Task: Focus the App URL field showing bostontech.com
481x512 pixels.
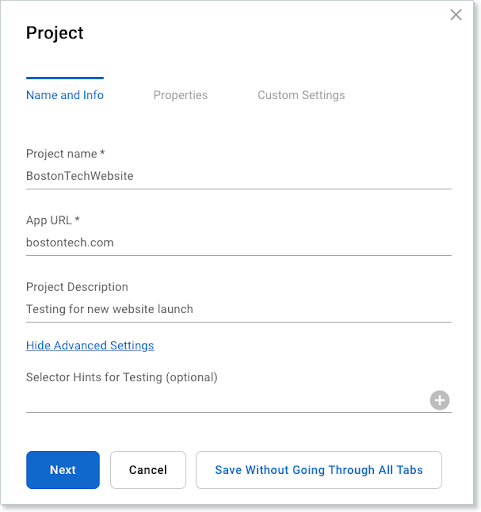Action: point(239,243)
